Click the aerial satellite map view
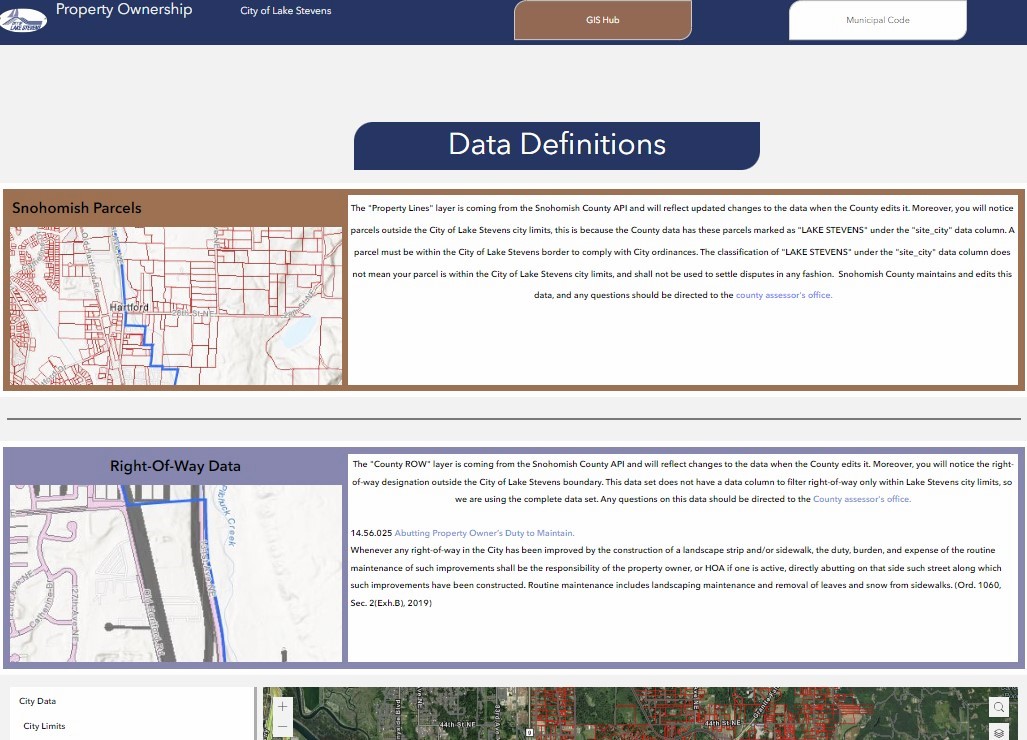1027x740 pixels. coord(640,715)
